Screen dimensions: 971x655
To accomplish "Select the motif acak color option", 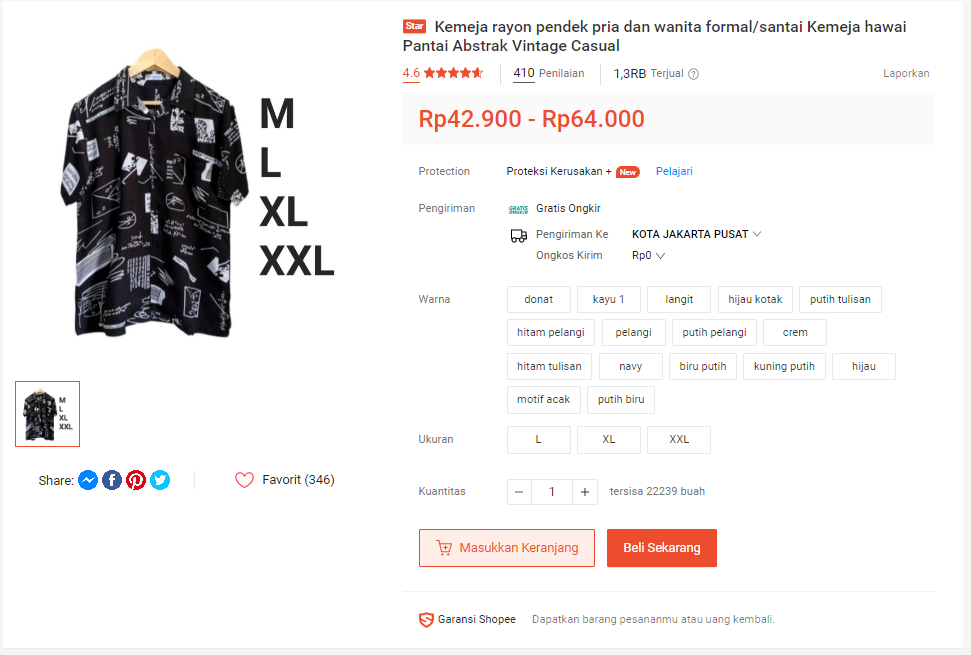I will coord(543,400).
